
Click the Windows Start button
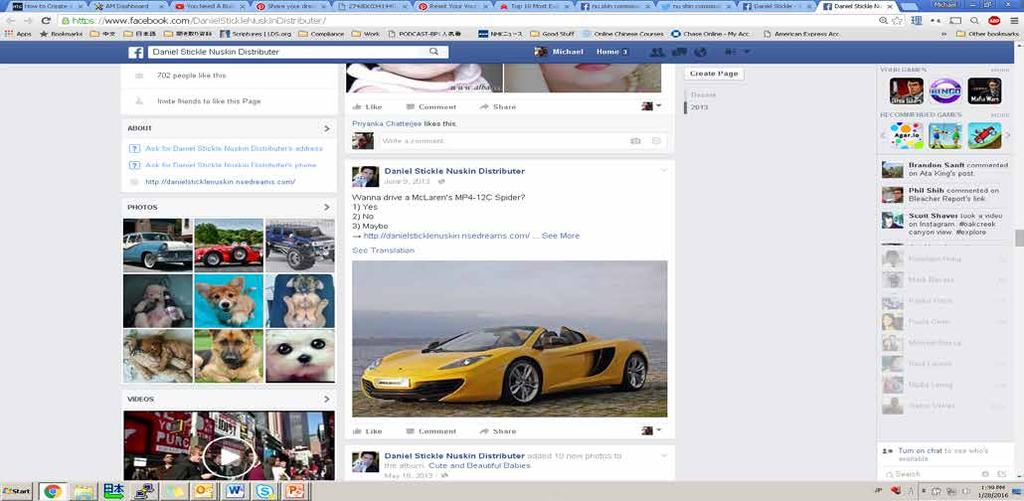[17, 491]
